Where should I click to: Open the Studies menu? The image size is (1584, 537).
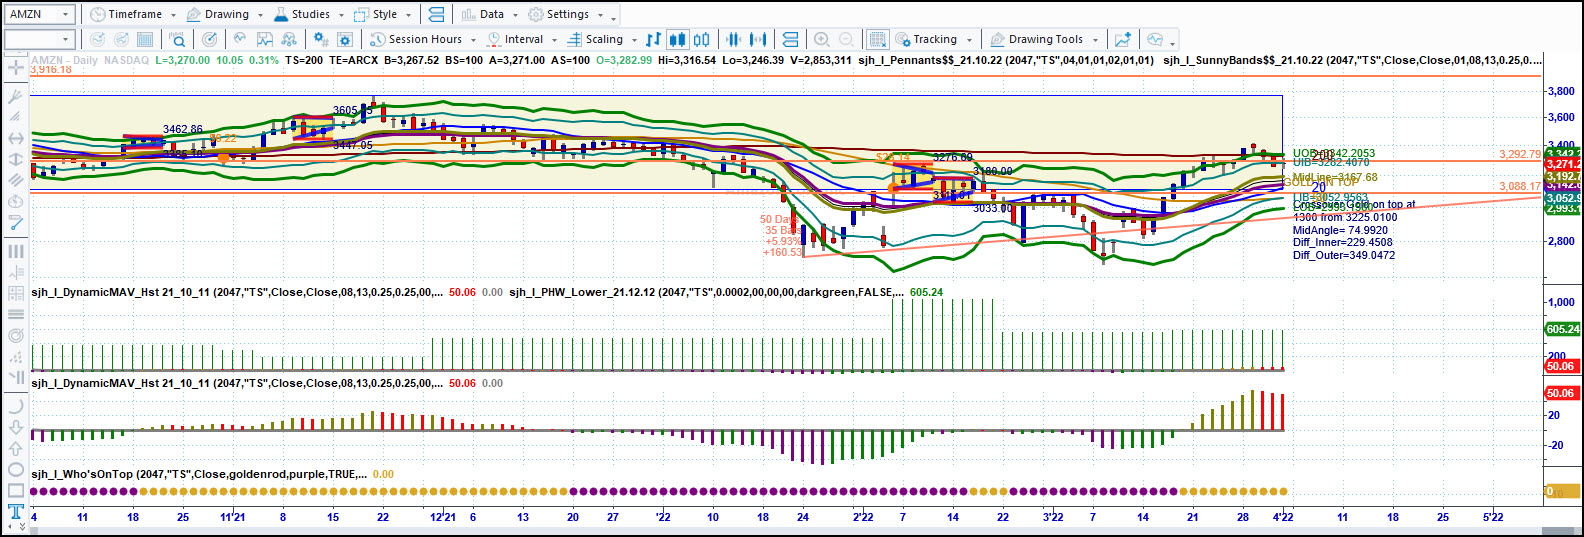310,14
